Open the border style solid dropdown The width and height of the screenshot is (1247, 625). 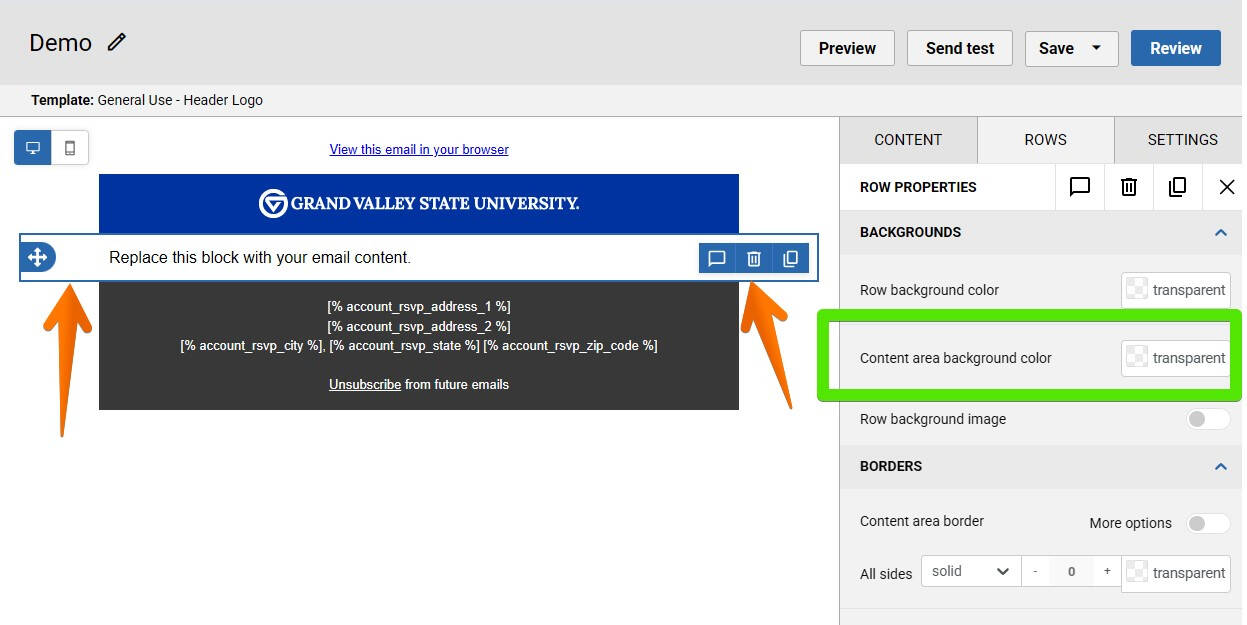click(970, 572)
